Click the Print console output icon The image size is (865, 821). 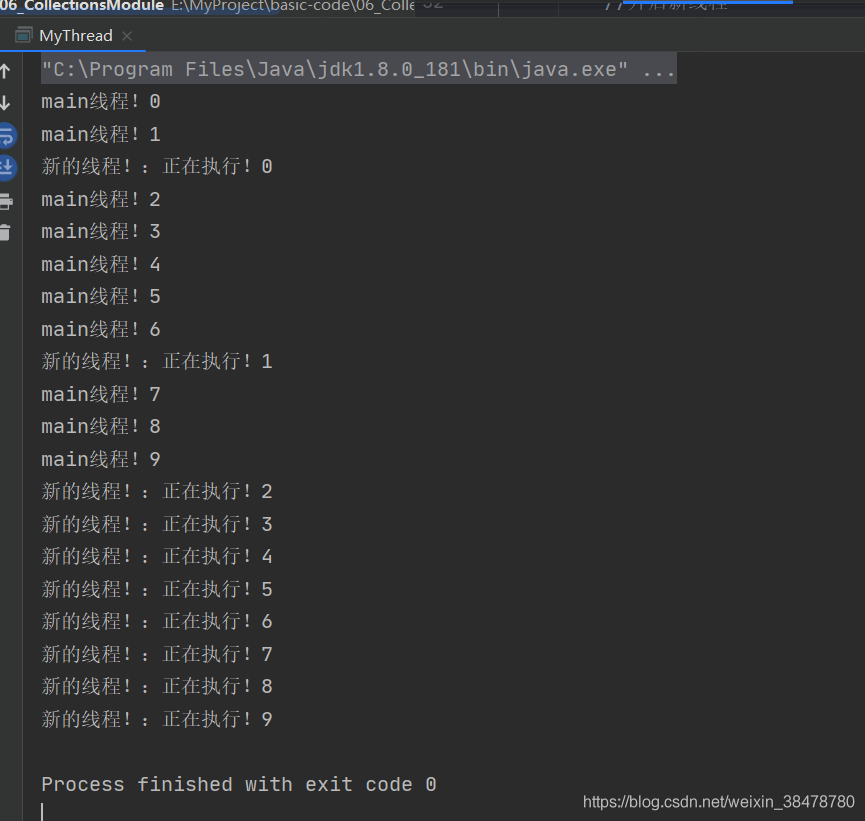(6, 201)
